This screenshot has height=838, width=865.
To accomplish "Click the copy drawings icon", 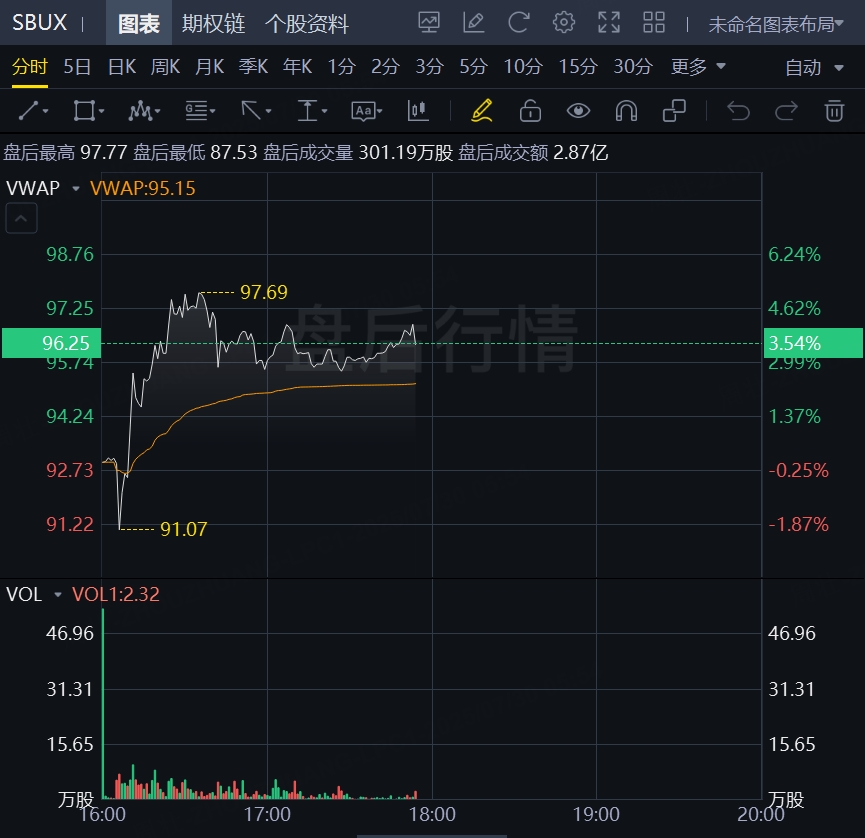I will (674, 111).
